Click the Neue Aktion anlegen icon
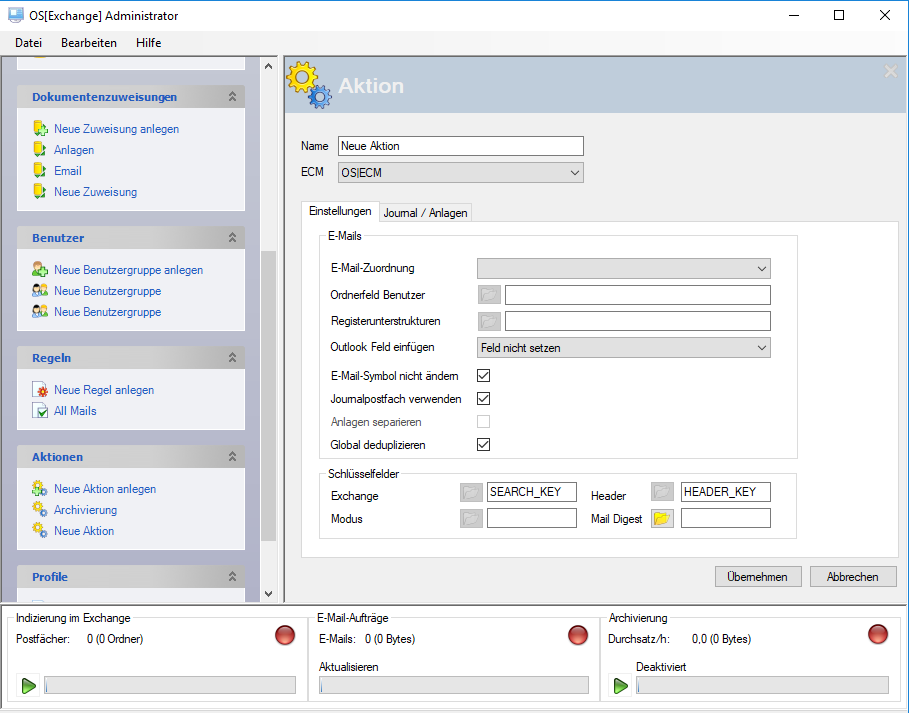This screenshot has width=909, height=713. pyautogui.click(x=40, y=489)
